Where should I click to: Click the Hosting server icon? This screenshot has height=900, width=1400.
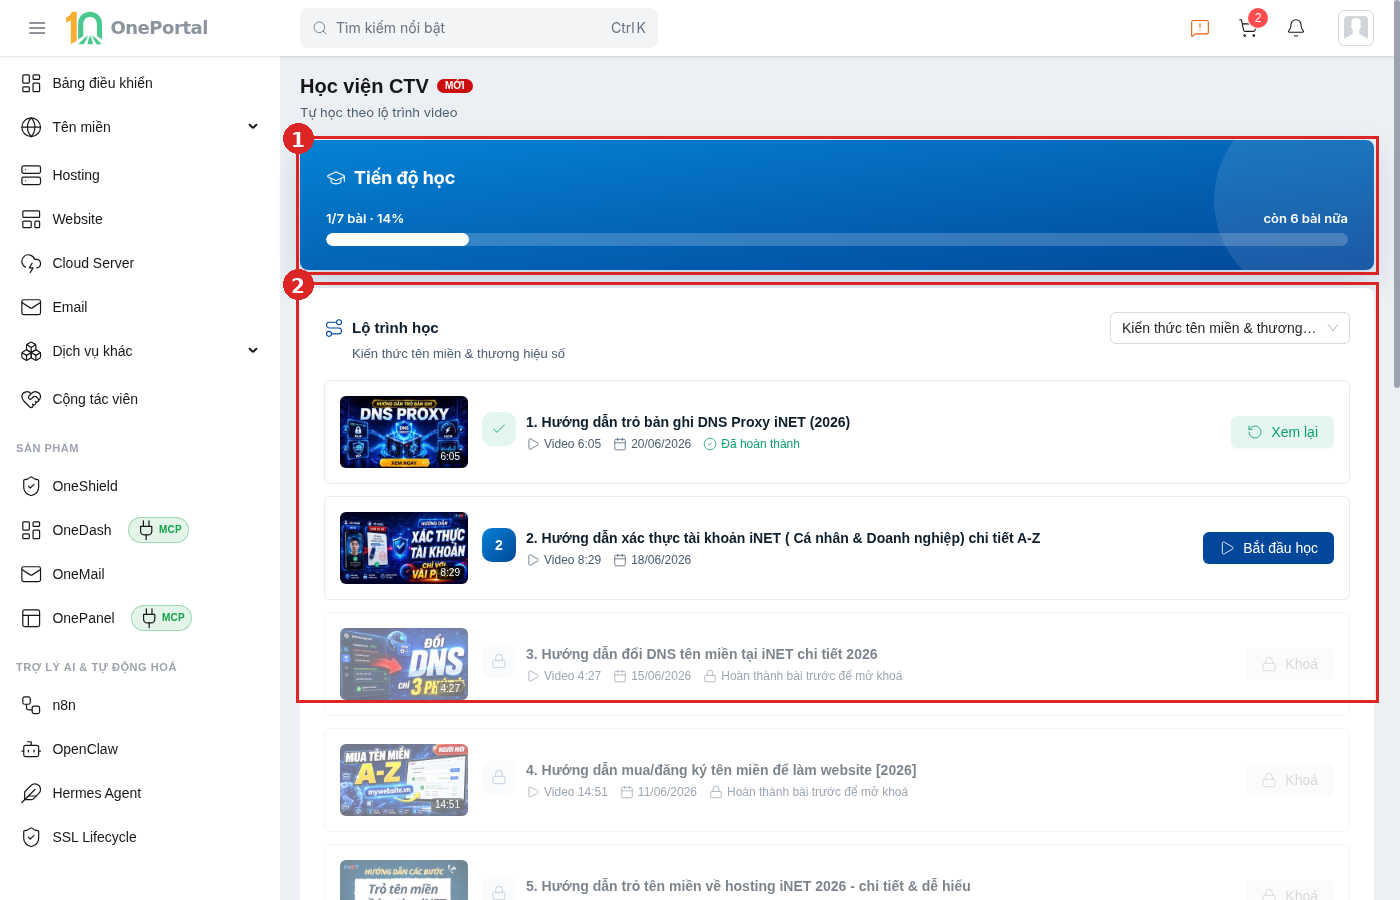click(x=31, y=175)
